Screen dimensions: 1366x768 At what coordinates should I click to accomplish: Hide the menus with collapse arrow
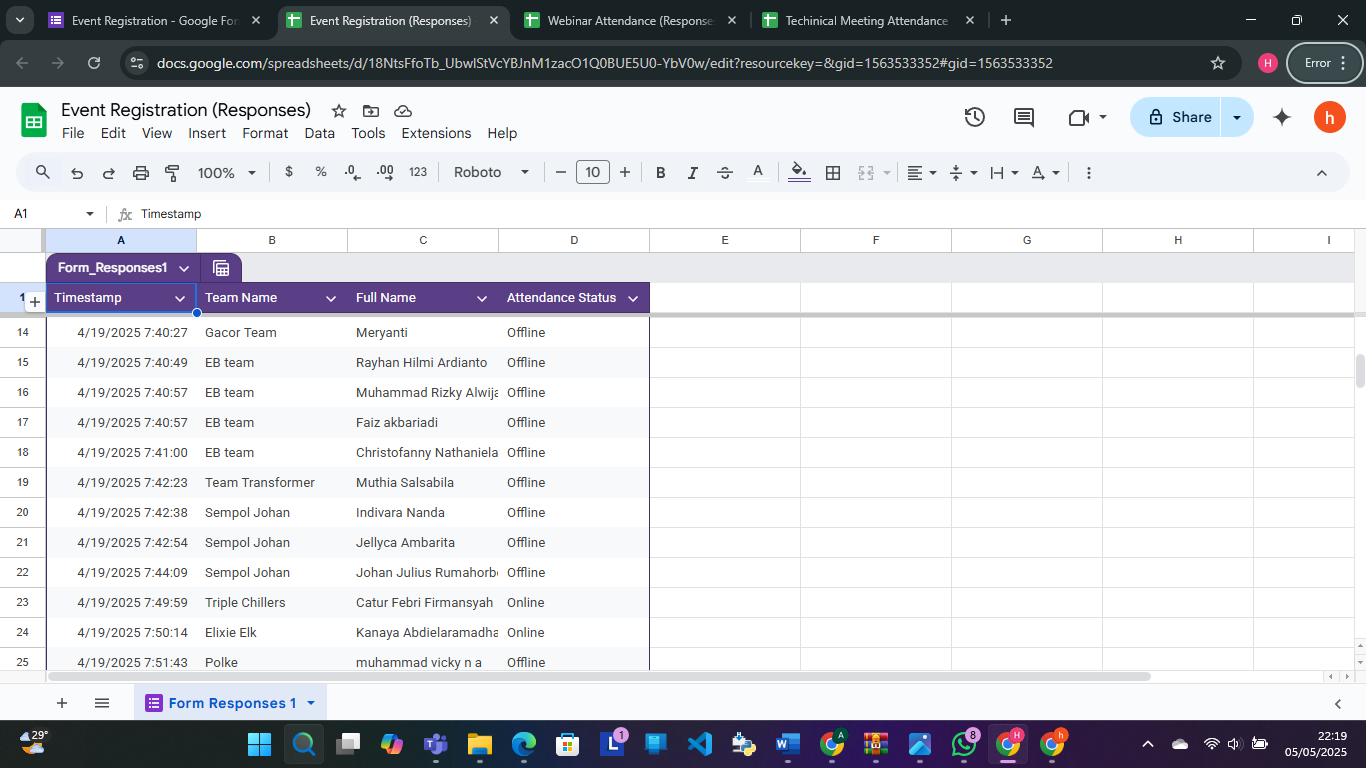[1321, 173]
